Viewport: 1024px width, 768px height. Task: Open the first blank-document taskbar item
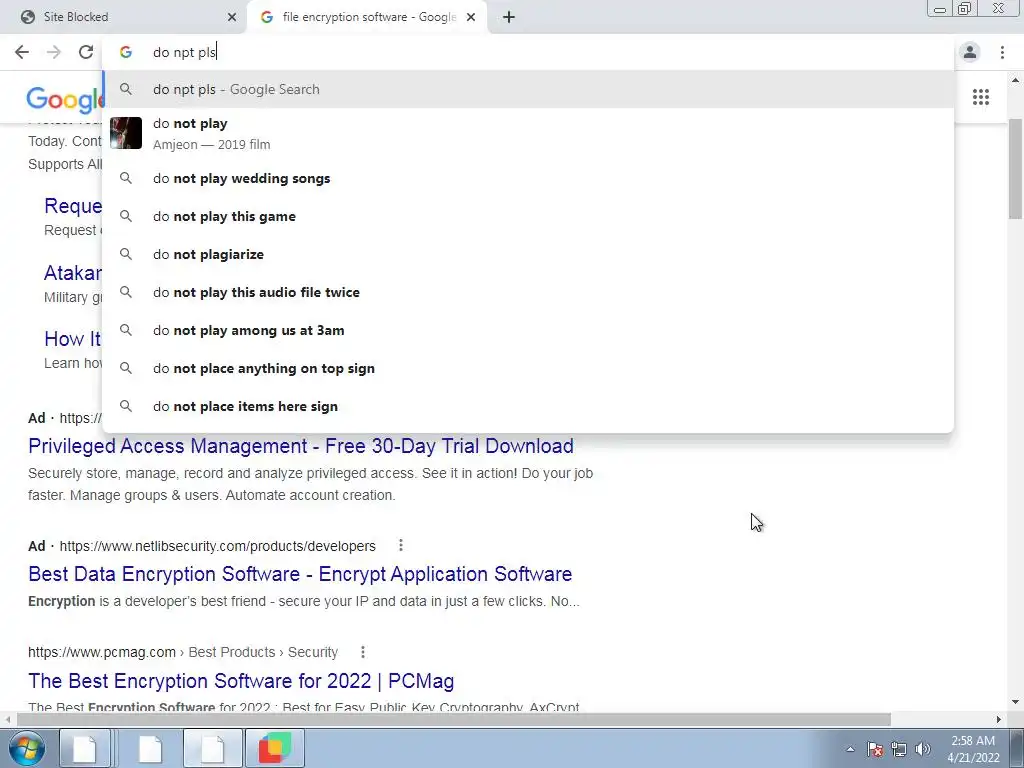point(85,748)
